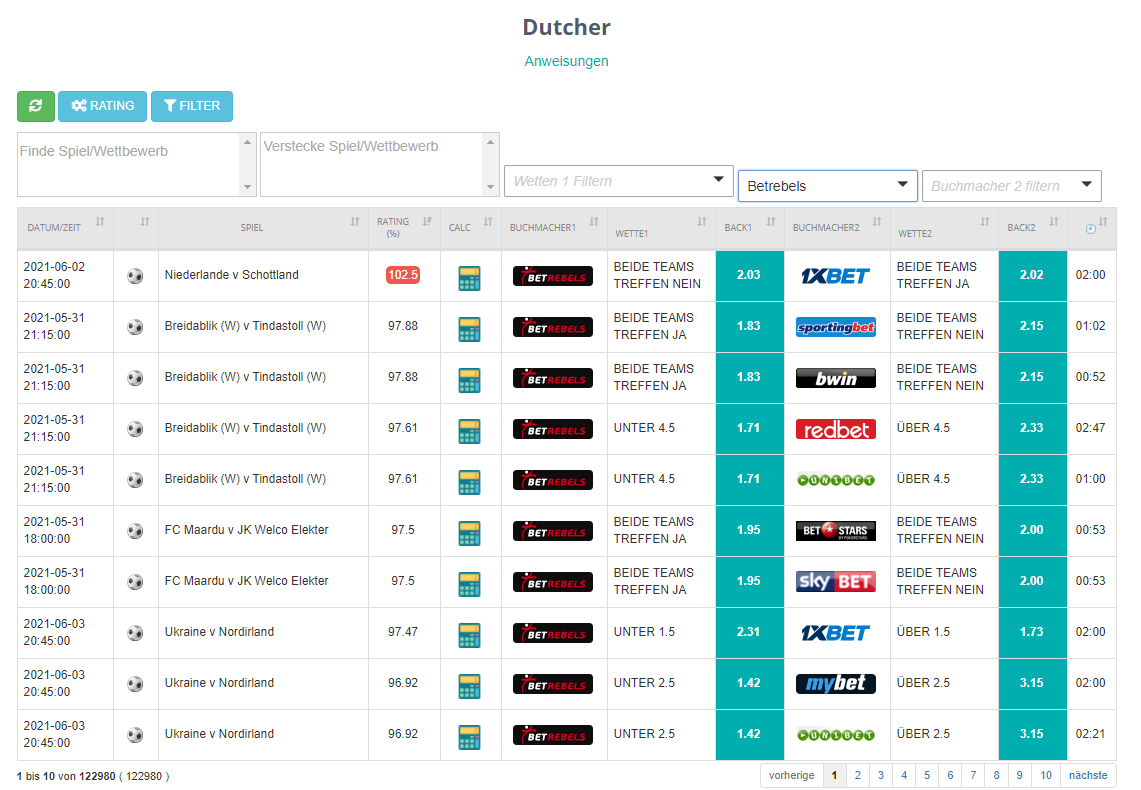1141x790 pixels.
Task: Go to page 10
Action: (x=1046, y=775)
